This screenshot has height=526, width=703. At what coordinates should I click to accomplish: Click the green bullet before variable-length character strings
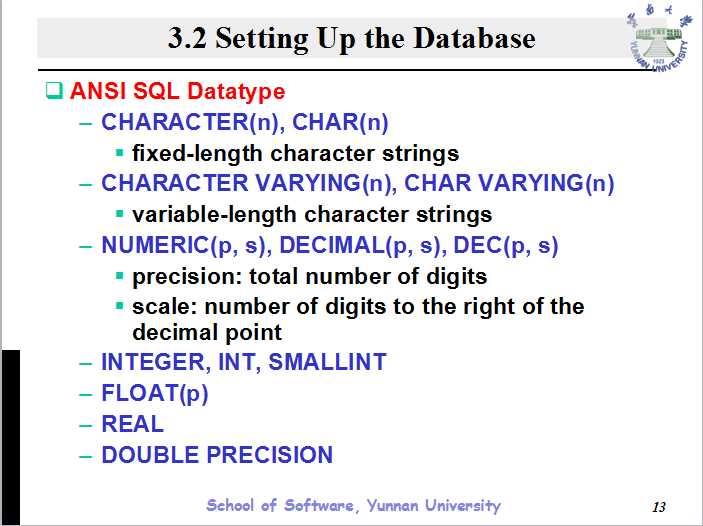pyautogui.click(x=120, y=214)
